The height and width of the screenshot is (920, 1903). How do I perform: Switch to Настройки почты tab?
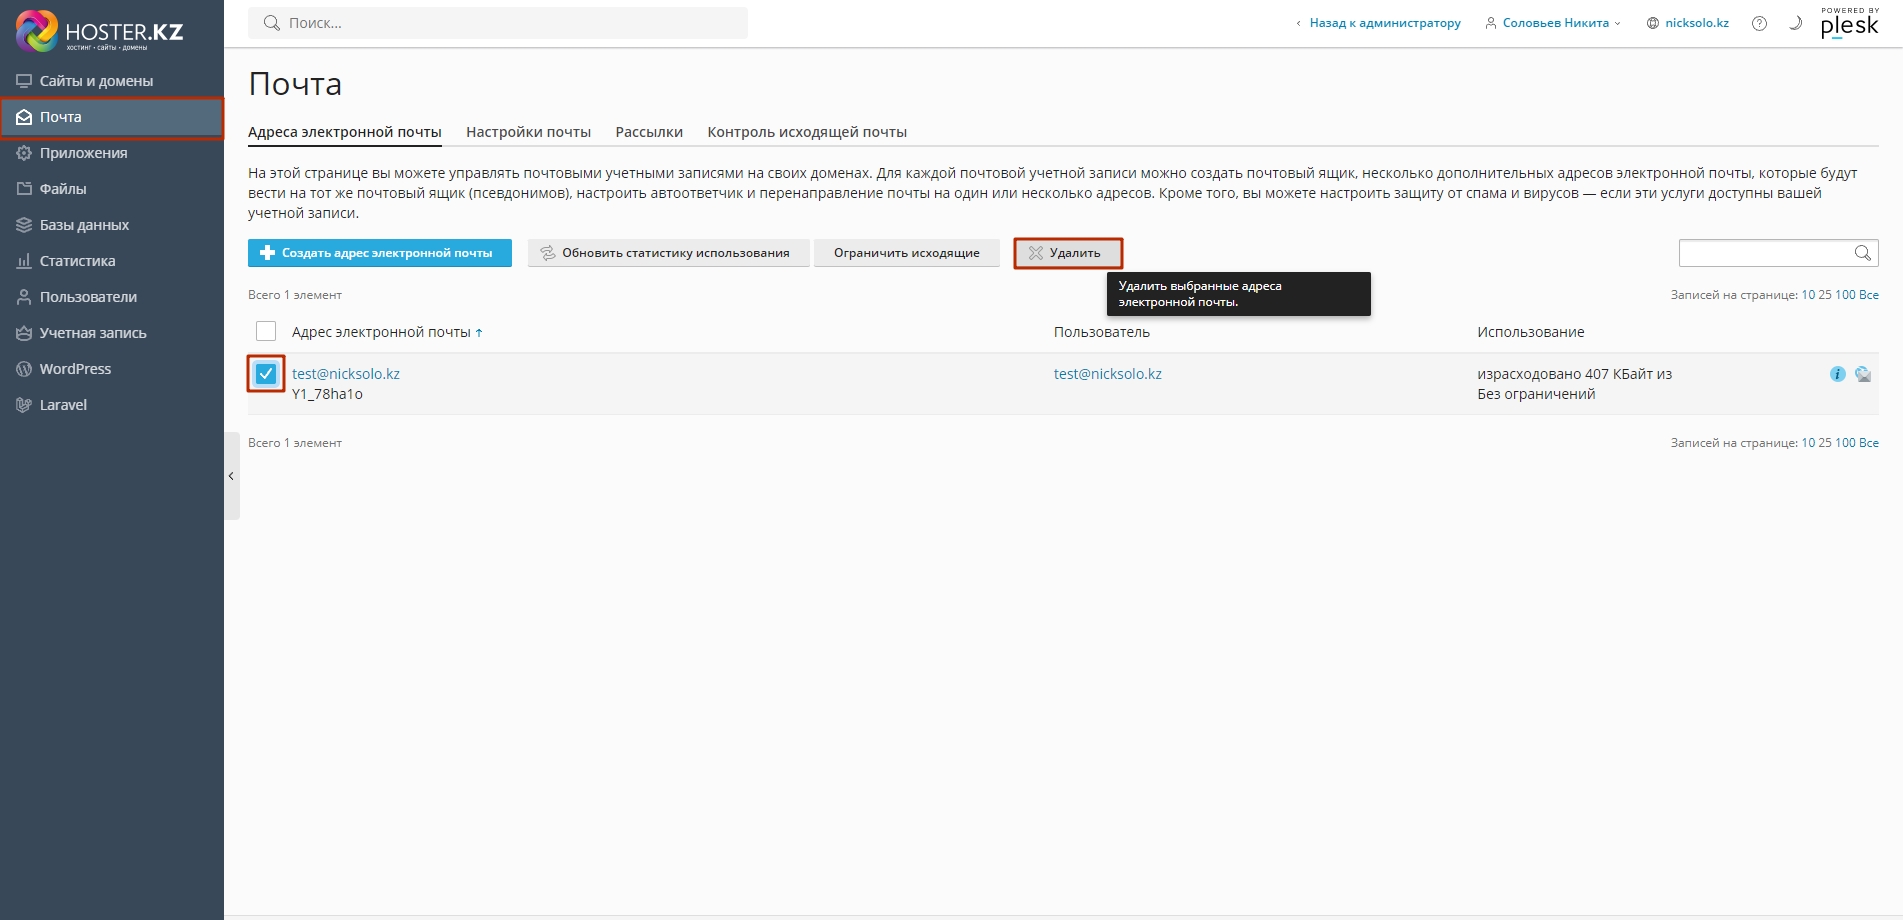[528, 132]
